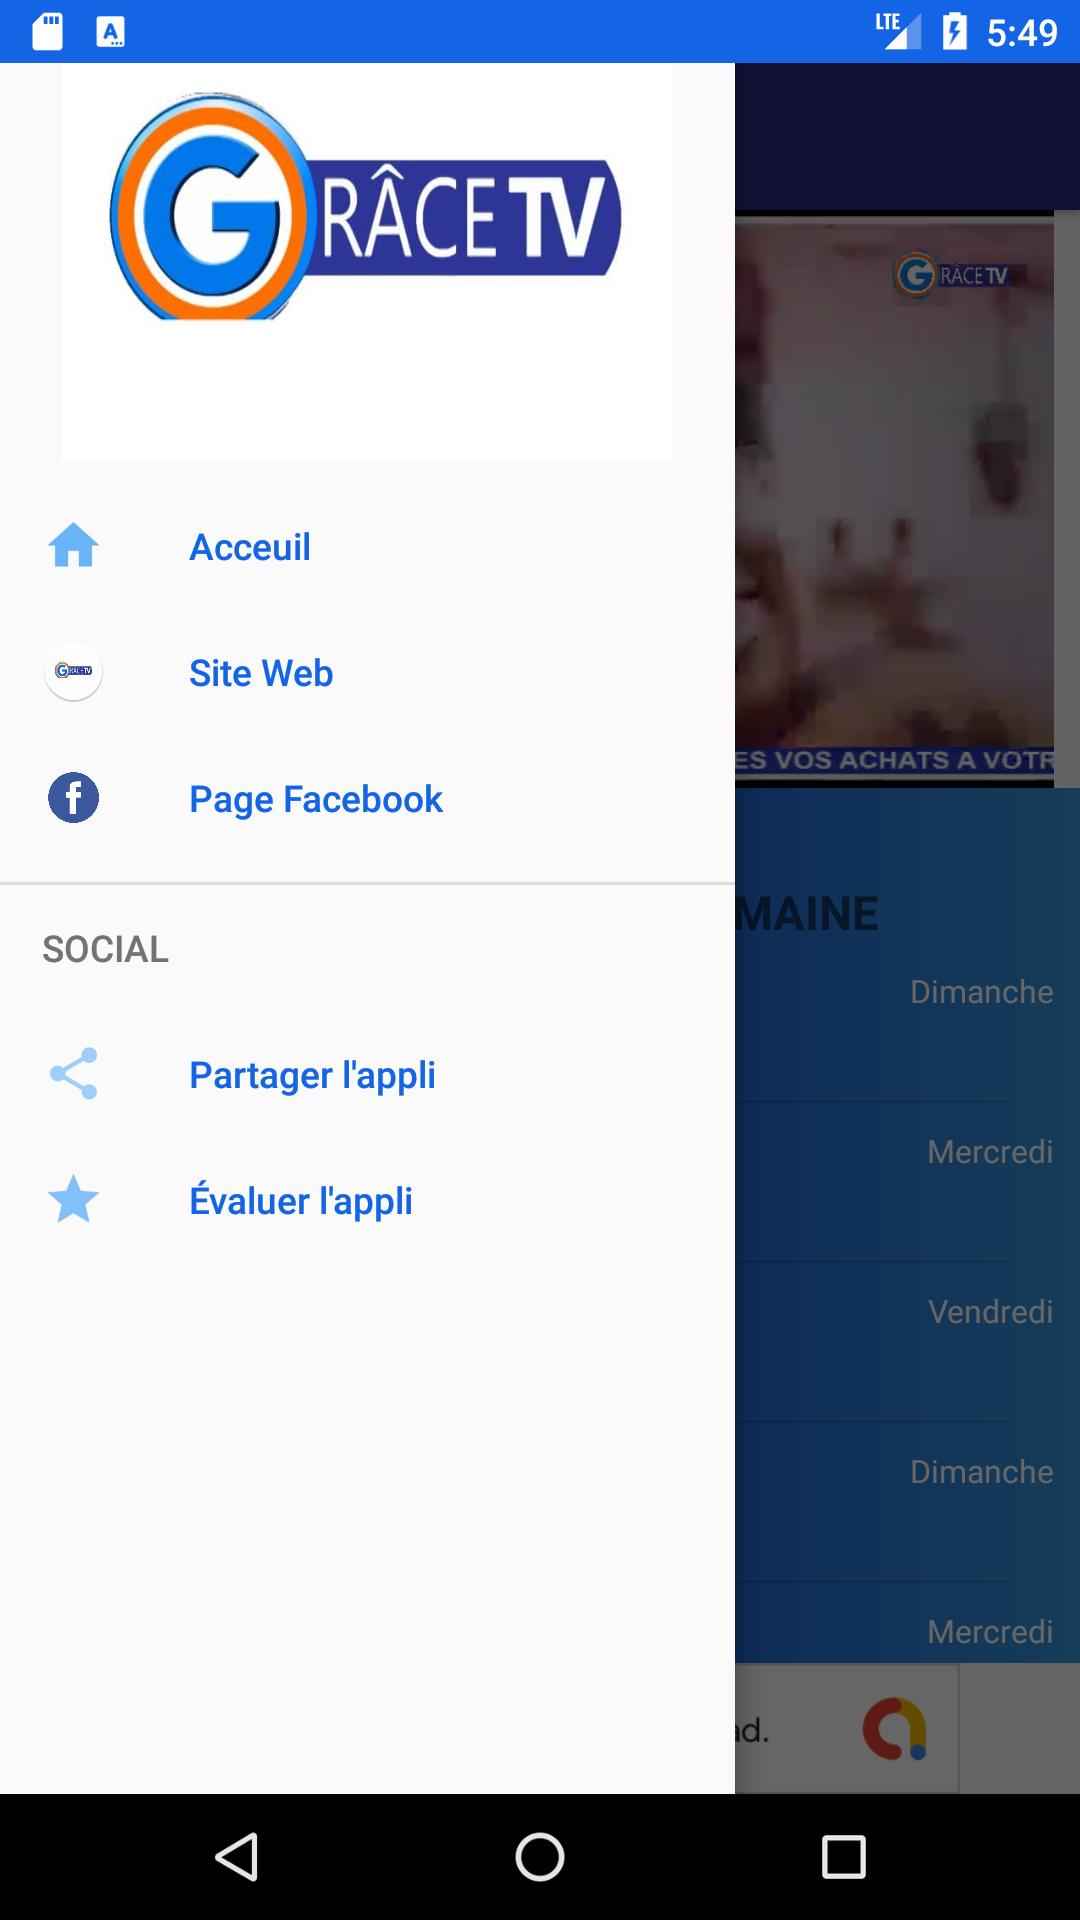The image size is (1080, 1920).
Task: Select Partager l'appli in the Social section
Action: tap(367, 1075)
